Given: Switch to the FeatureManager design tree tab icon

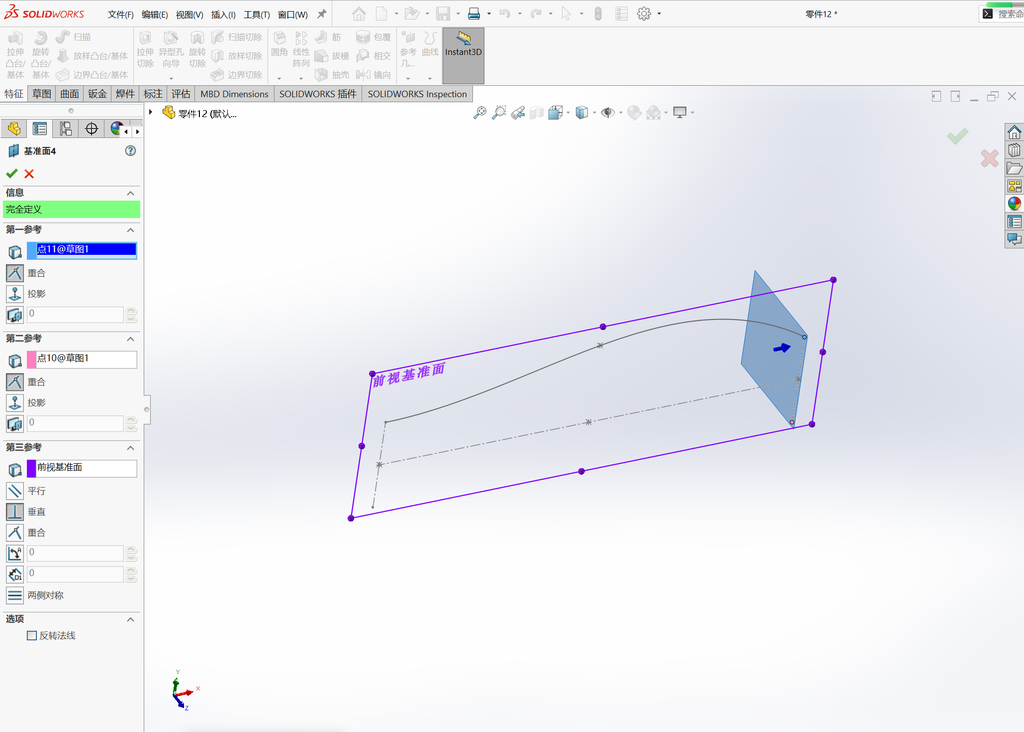Looking at the screenshot, I should click(14, 129).
